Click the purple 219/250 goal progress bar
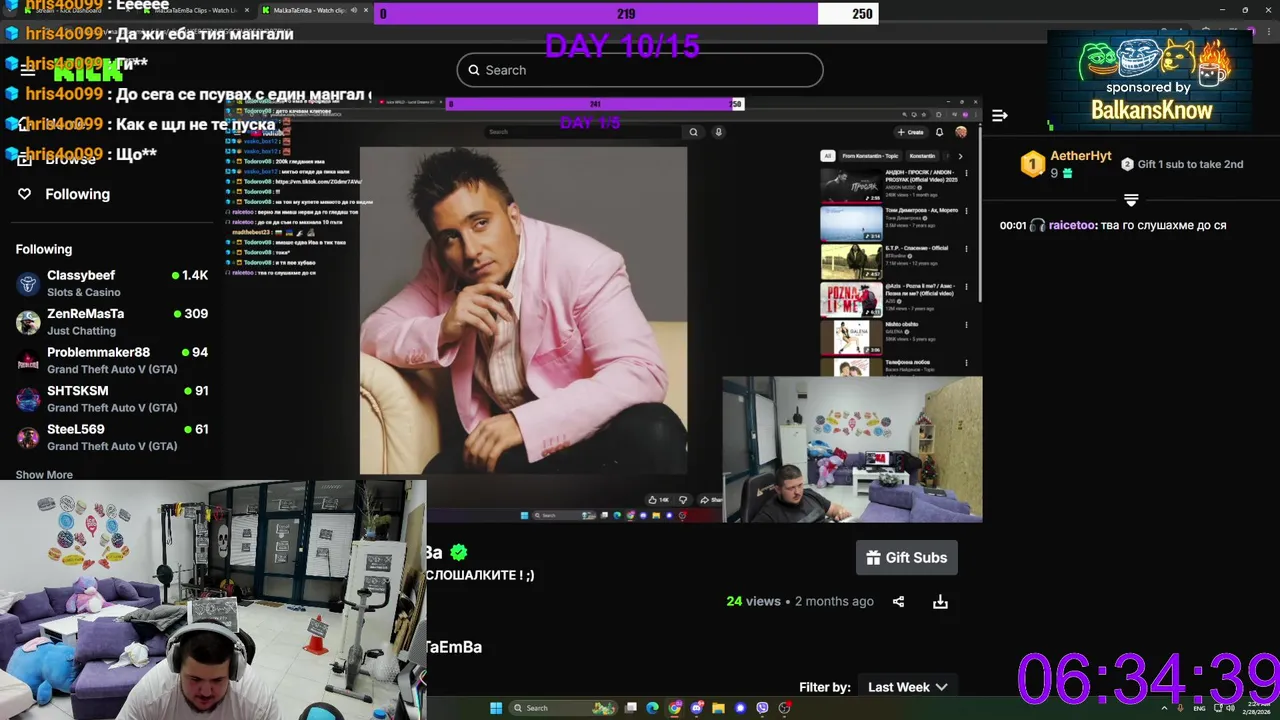This screenshot has height=720, width=1280. coord(626,14)
